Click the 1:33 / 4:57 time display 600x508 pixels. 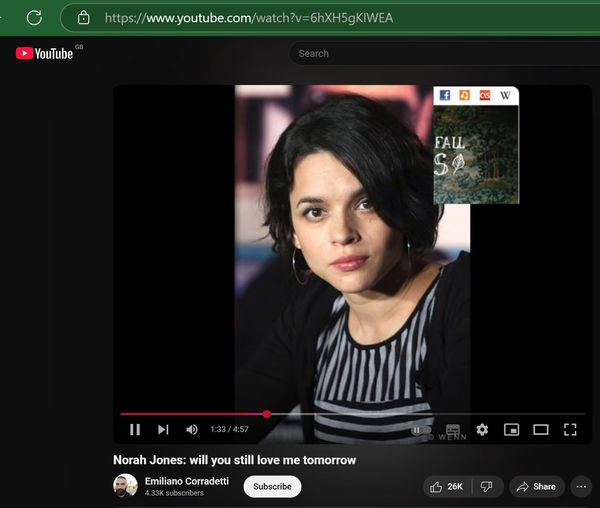pyautogui.click(x=230, y=430)
